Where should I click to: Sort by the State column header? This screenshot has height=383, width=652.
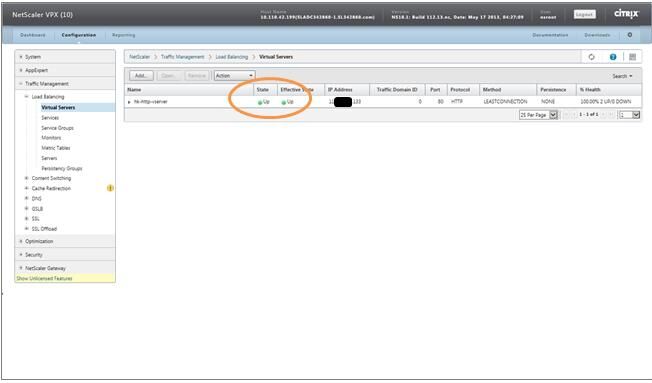[x=265, y=90]
